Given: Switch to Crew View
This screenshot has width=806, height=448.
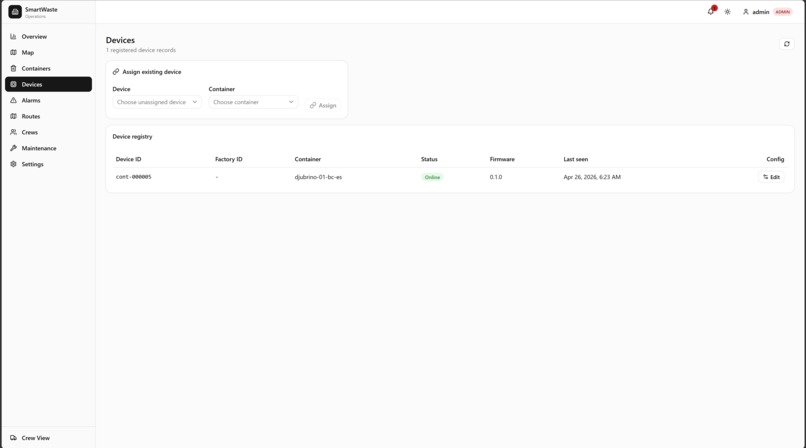Looking at the screenshot, I should pyautogui.click(x=48, y=438).
